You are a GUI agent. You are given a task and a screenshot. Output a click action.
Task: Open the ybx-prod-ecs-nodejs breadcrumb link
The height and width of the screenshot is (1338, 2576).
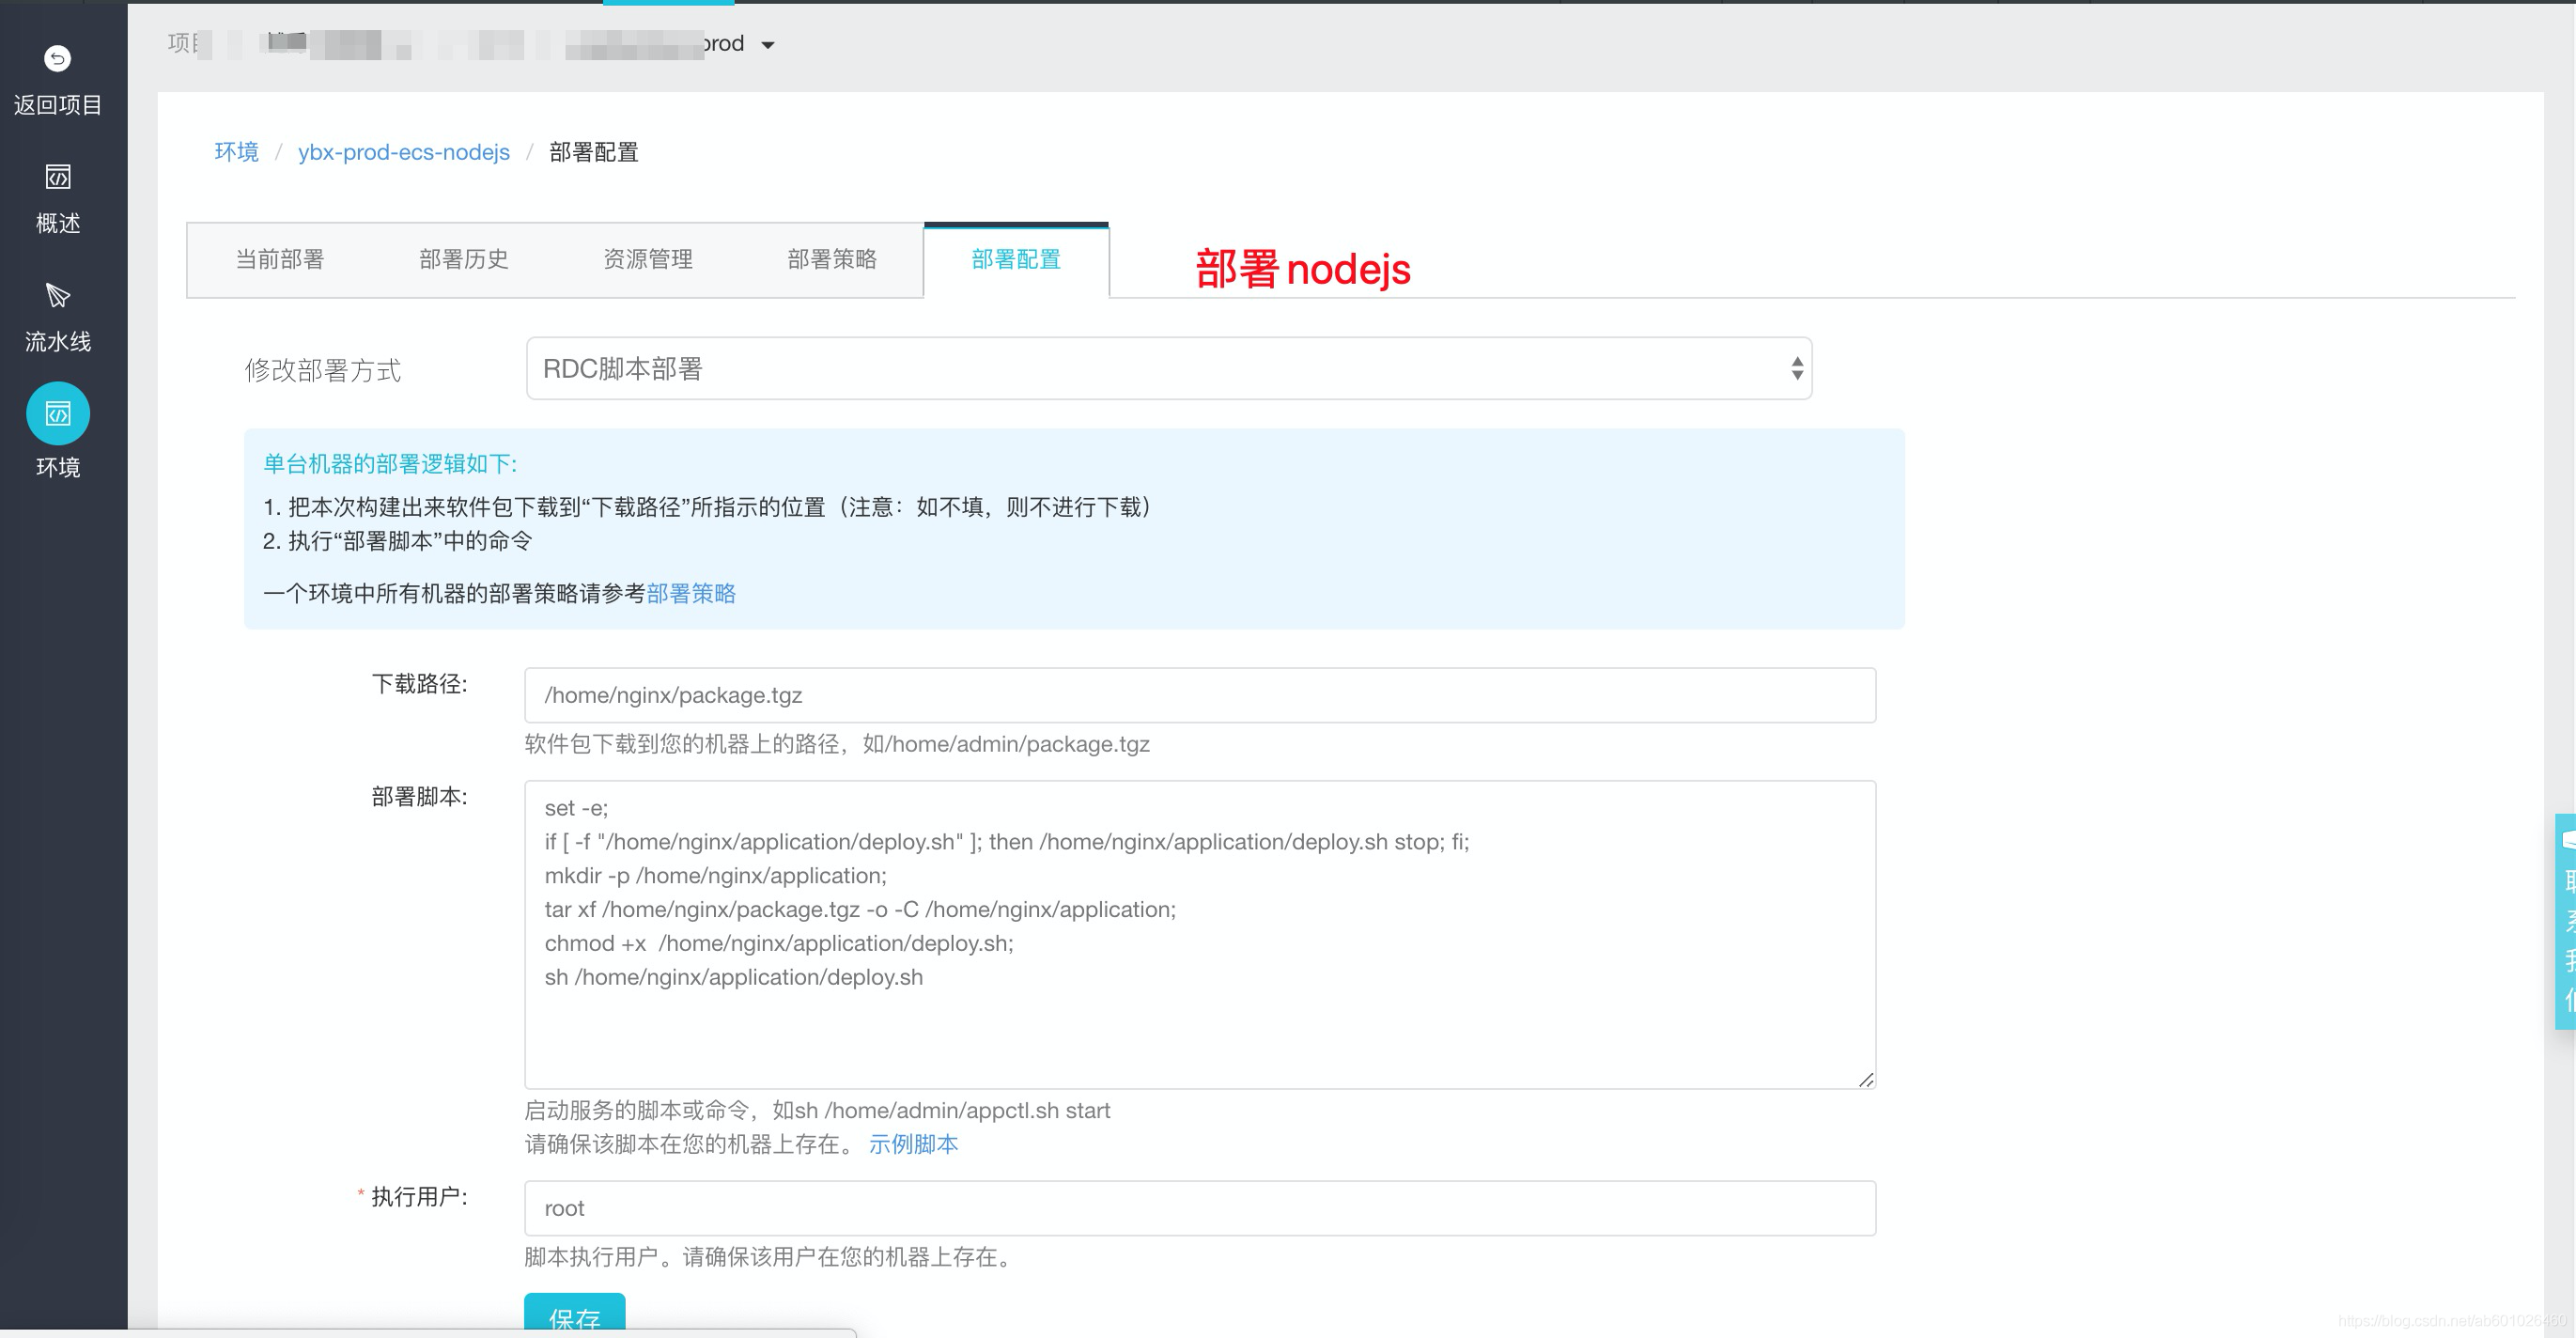pos(404,152)
